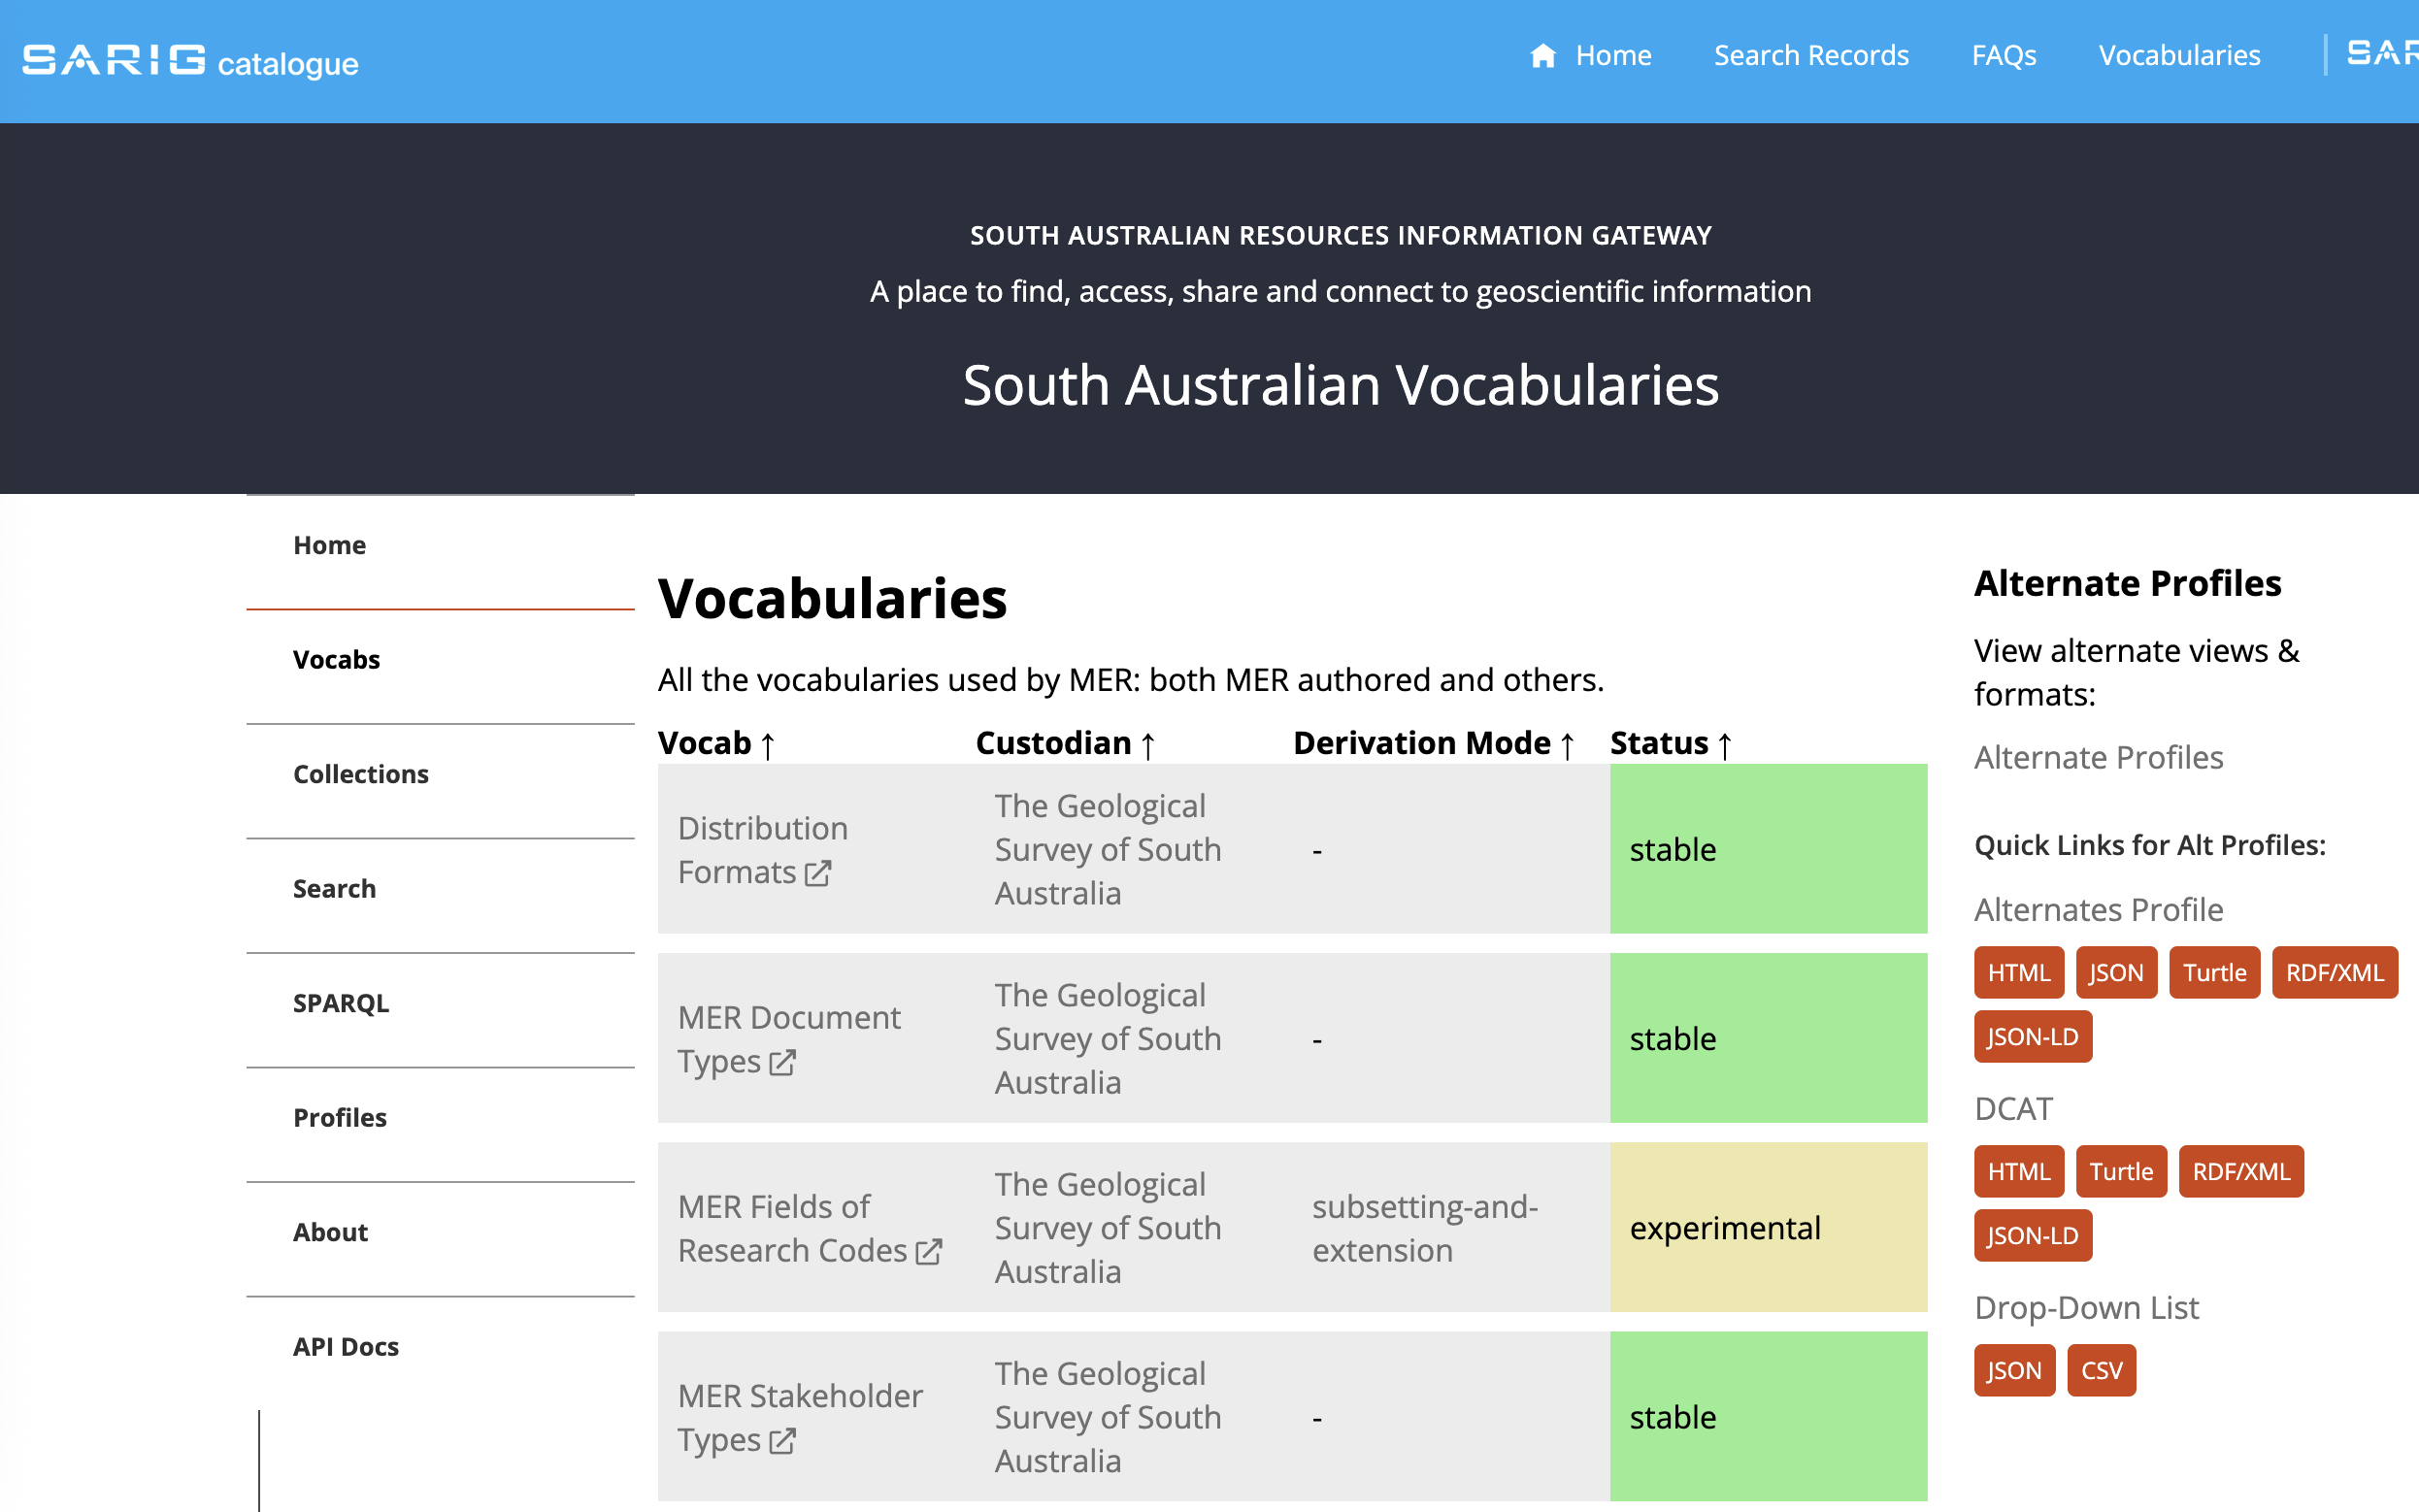The width and height of the screenshot is (2419, 1512).
Task: Open Search Records in top navigation
Action: 1811,56
